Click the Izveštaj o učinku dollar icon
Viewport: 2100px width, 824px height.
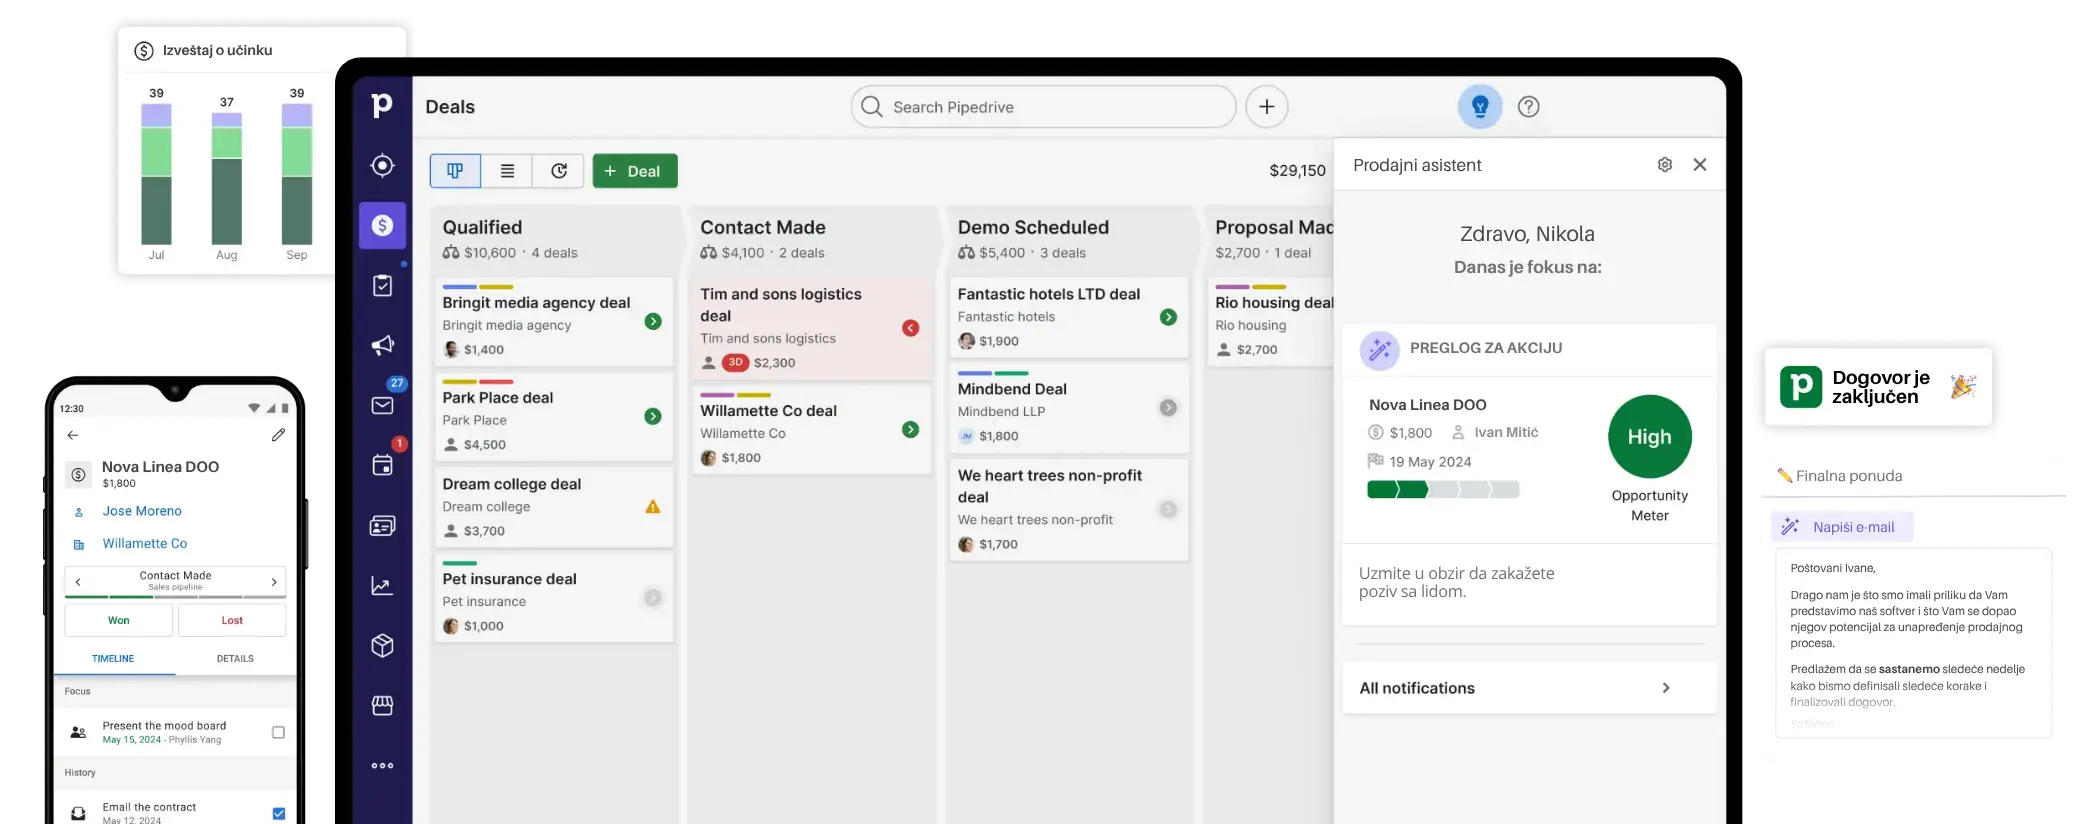tap(144, 51)
